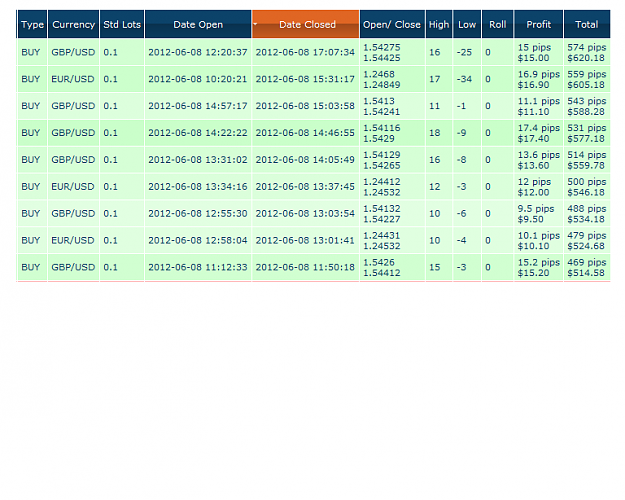The width and height of the screenshot is (625, 500).
Task: Click the Low value -25
Action: click(464, 52)
